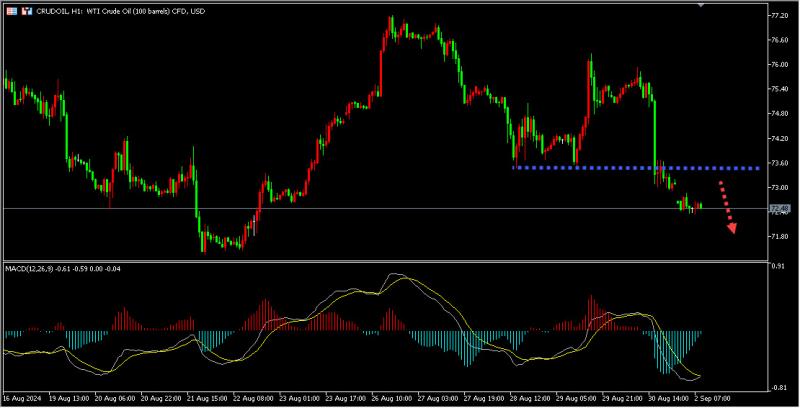800x408 pixels.
Task: Click the 29 Aug 05:00 time label
Action: pos(576,398)
